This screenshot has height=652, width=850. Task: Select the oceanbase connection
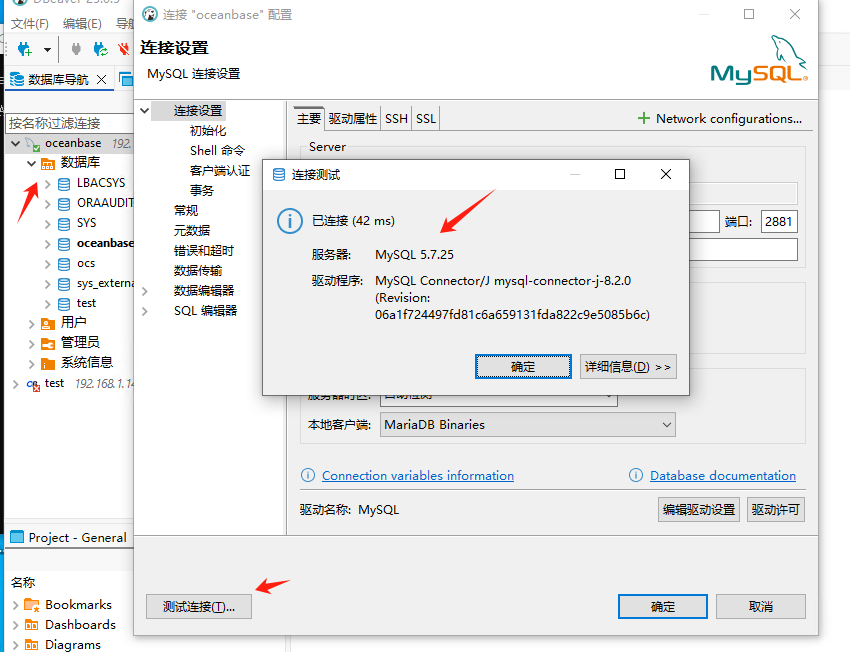pyautogui.click(x=73, y=143)
